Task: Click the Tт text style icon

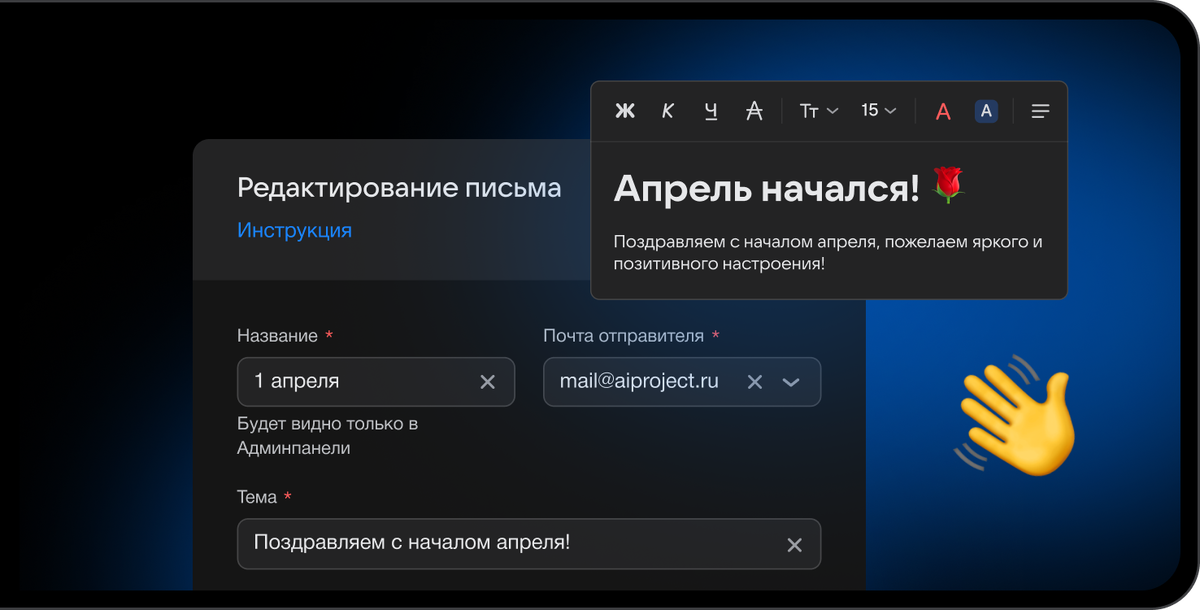Action: tap(808, 111)
